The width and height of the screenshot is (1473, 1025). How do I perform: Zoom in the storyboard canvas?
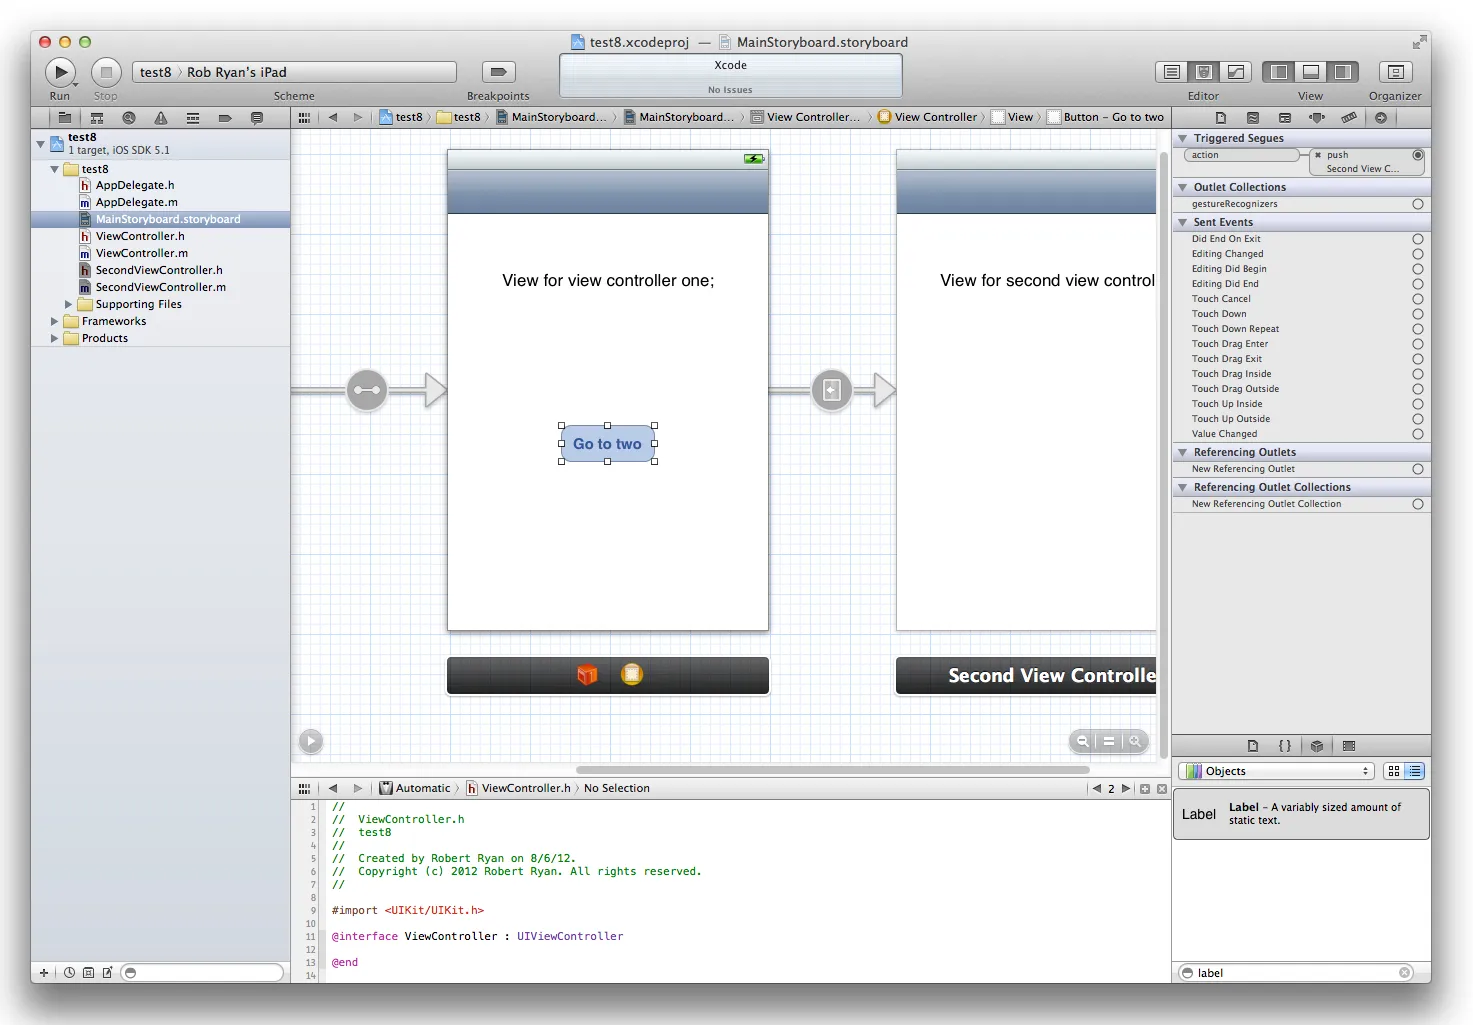[1135, 741]
